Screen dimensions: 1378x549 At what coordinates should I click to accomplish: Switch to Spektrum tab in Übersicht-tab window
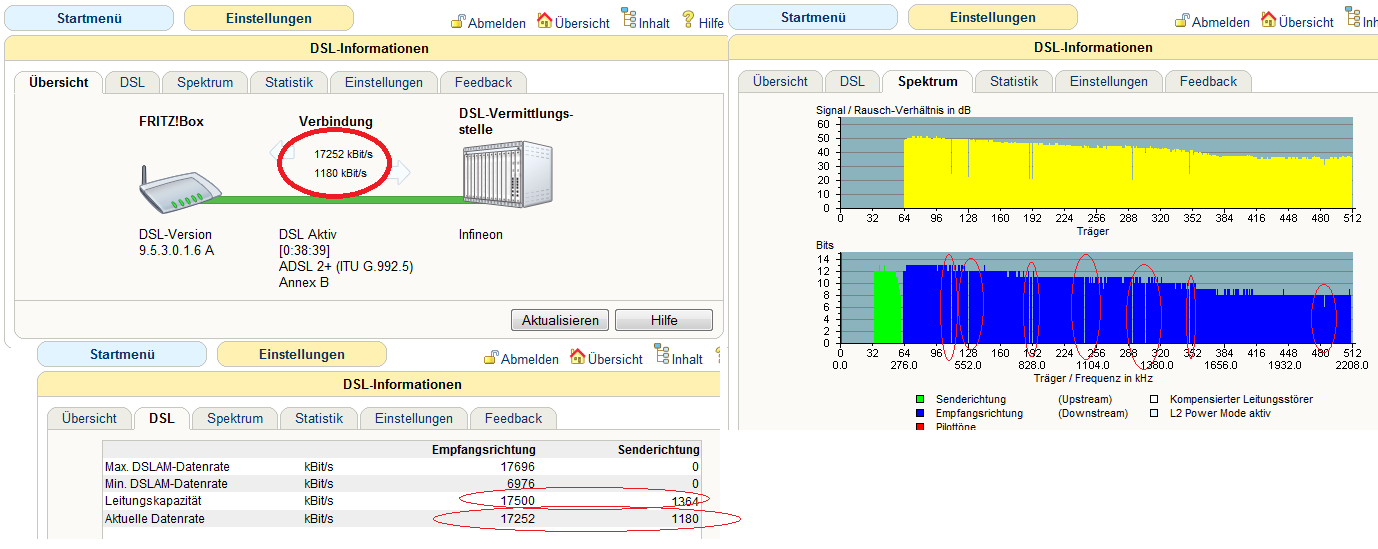pyautogui.click(x=205, y=82)
